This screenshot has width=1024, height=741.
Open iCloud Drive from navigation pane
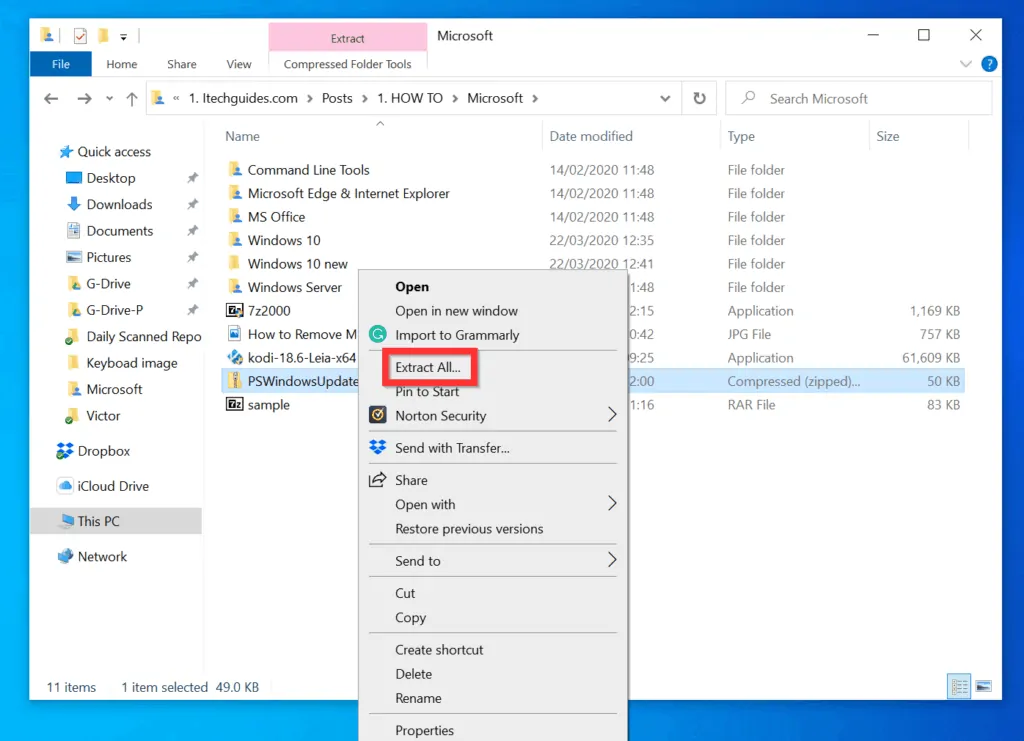tap(112, 486)
